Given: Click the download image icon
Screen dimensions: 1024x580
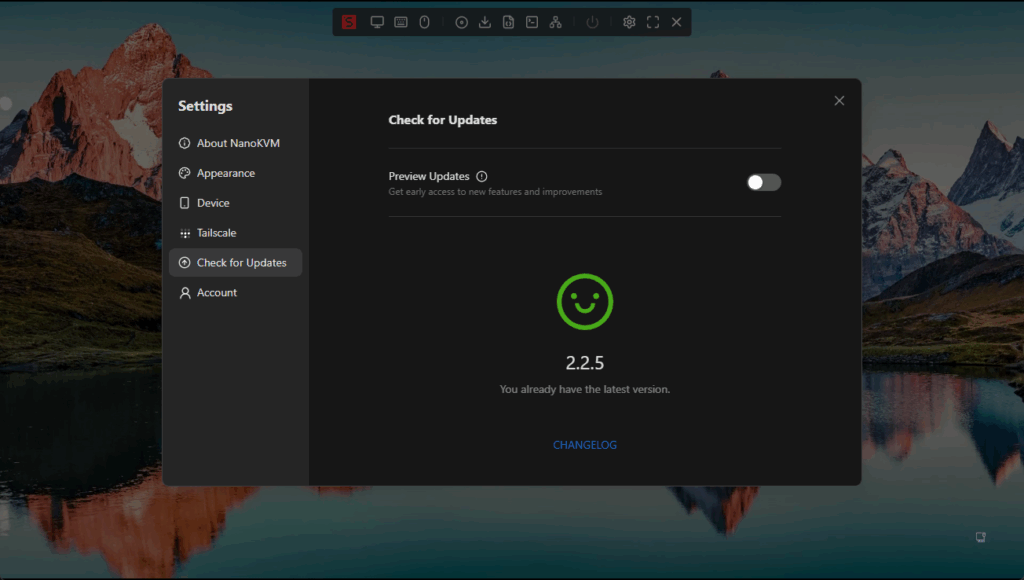Looking at the screenshot, I should pyautogui.click(x=485, y=22).
